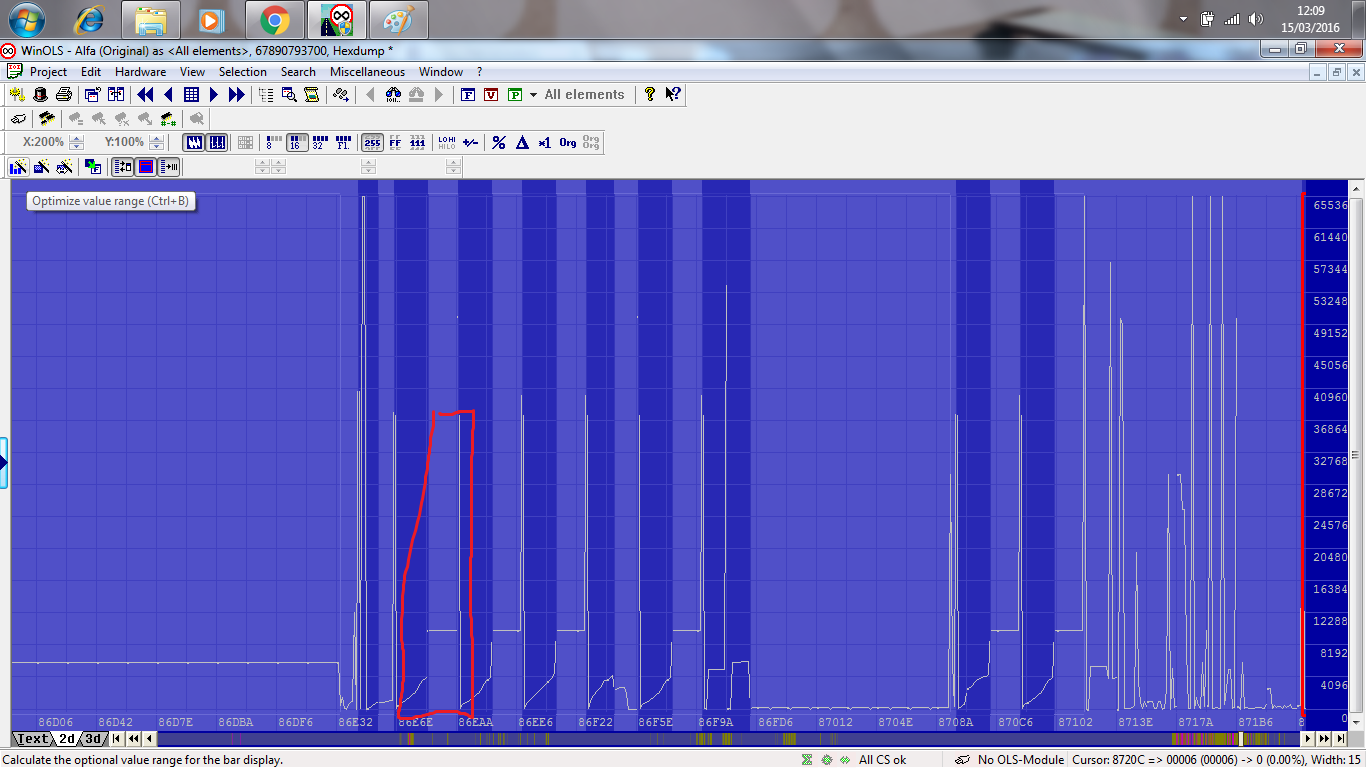Click the context help question arrow icon
The image size is (1366, 768).
tap(673, 95)
